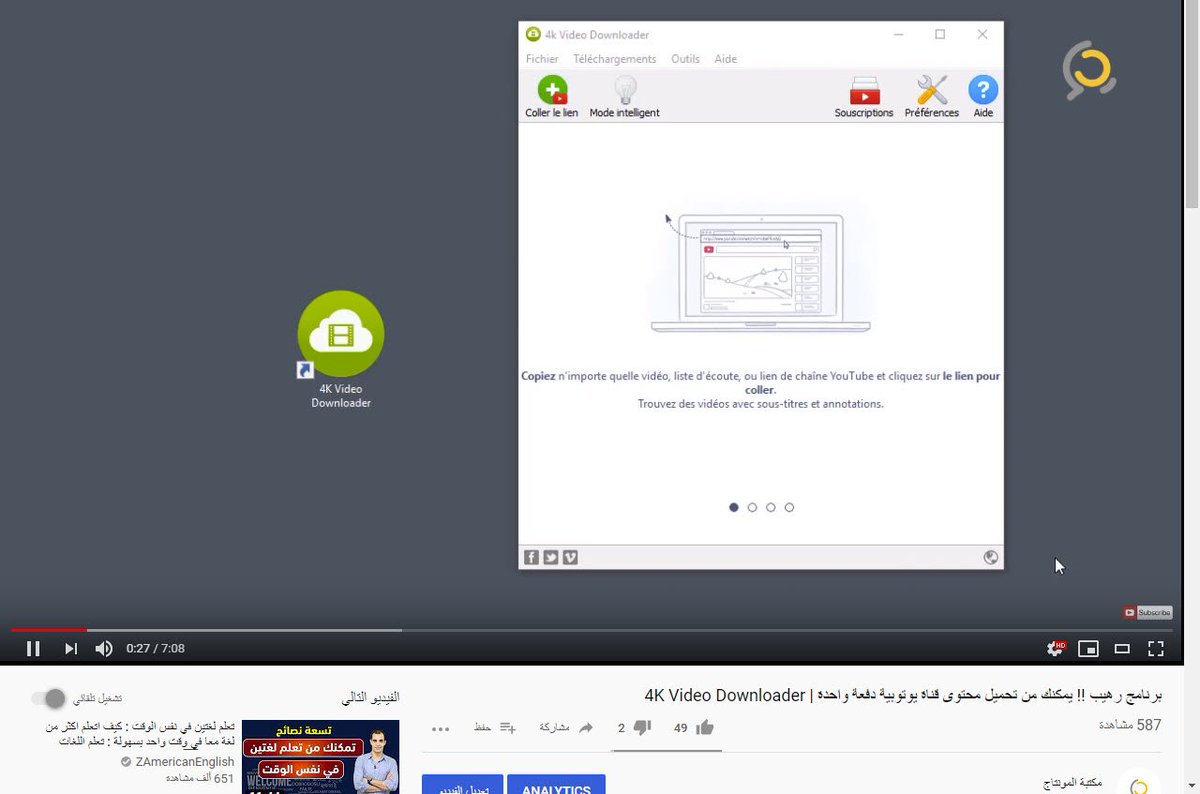Image resolution: width=1200 pixels, height=794 pixels.
Task: Click the 4k Video Downloader window title
Action: click(597, 34)
